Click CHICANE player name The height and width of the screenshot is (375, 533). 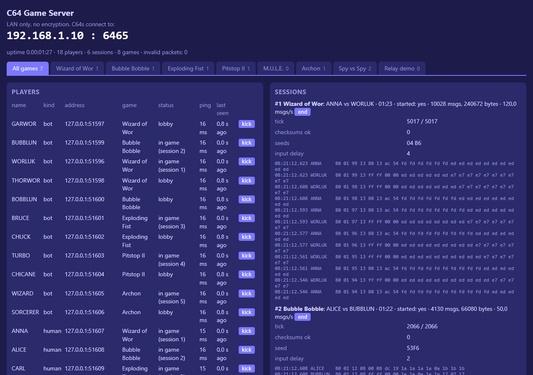23,274
